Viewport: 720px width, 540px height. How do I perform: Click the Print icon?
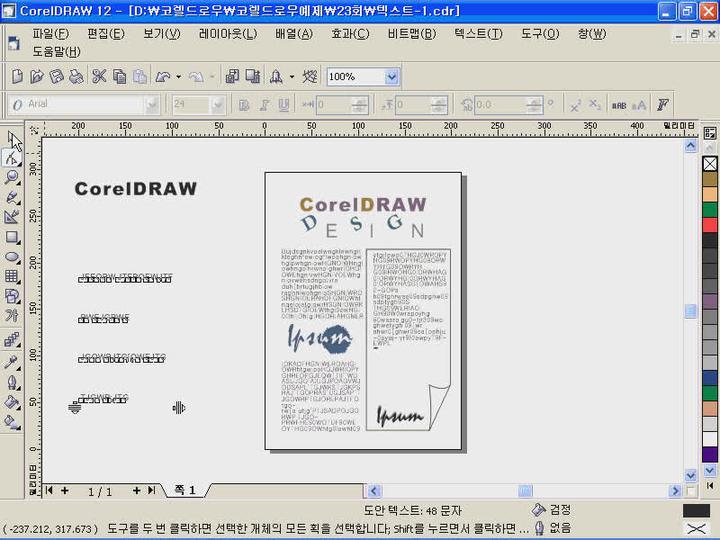click(x=76, y=76)
